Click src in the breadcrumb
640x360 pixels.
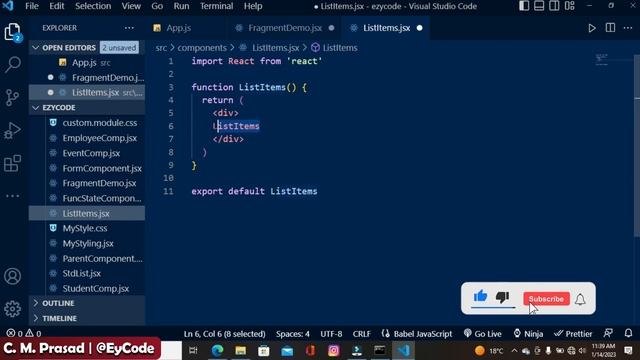pos(161,48)
